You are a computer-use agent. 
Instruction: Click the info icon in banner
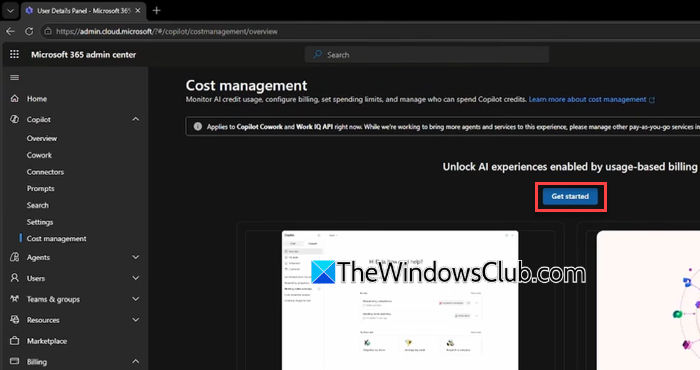(197, 127)
